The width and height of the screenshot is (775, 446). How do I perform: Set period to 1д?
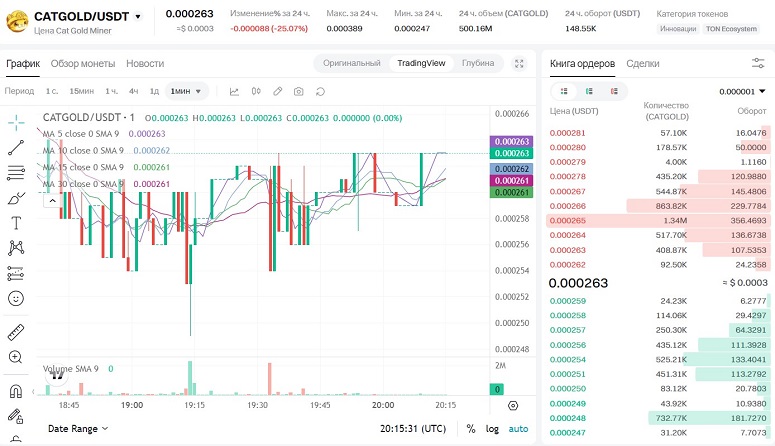[x=154, y=91]
